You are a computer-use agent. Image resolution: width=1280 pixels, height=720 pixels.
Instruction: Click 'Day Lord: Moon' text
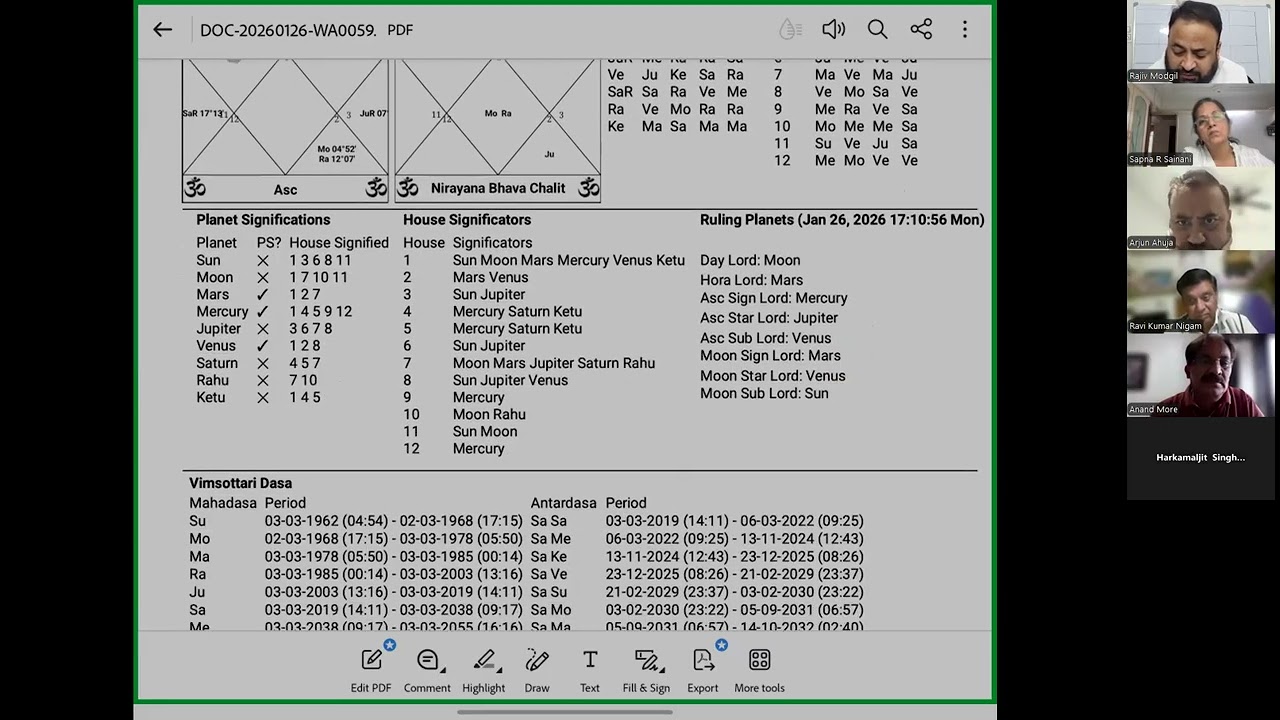pos(750,260)
